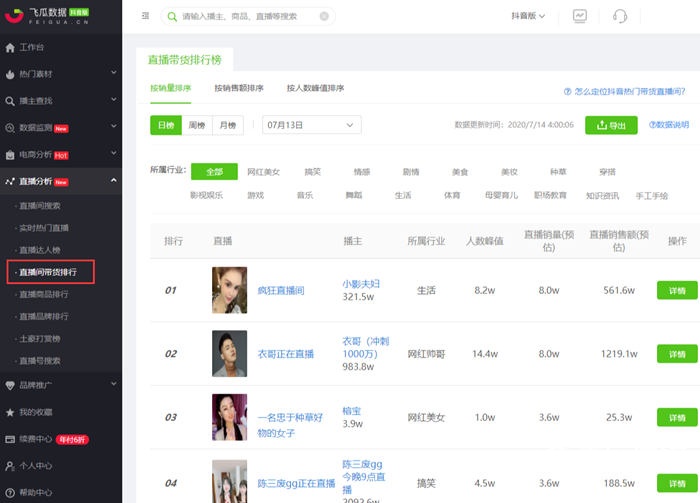Clear the search box with the X icon
This screenshot has width=700, height=503.
(323, 16)
